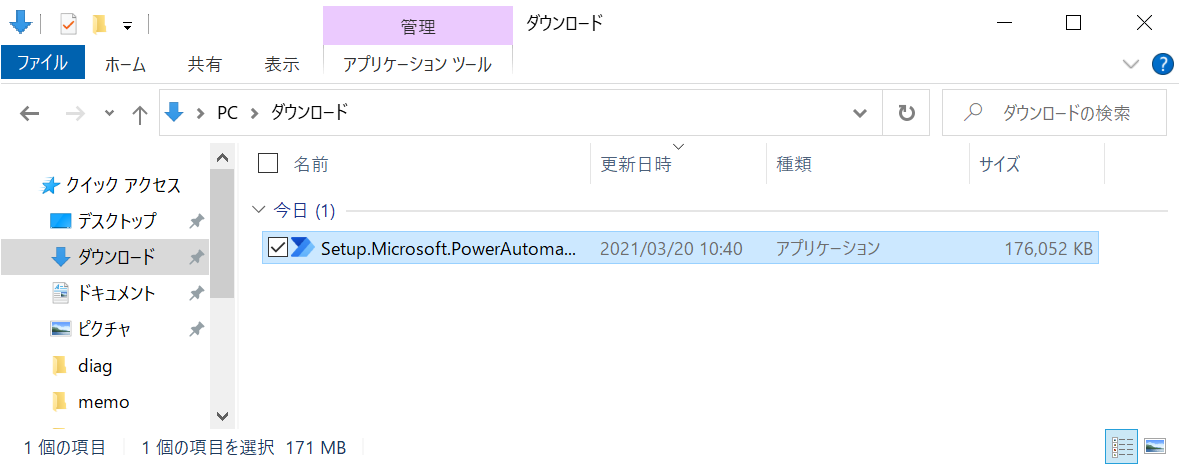The height and width of the screenshot is (465, 1180).
Task: Click the navigation pane scroll down arrow
Action: point(221,415)
